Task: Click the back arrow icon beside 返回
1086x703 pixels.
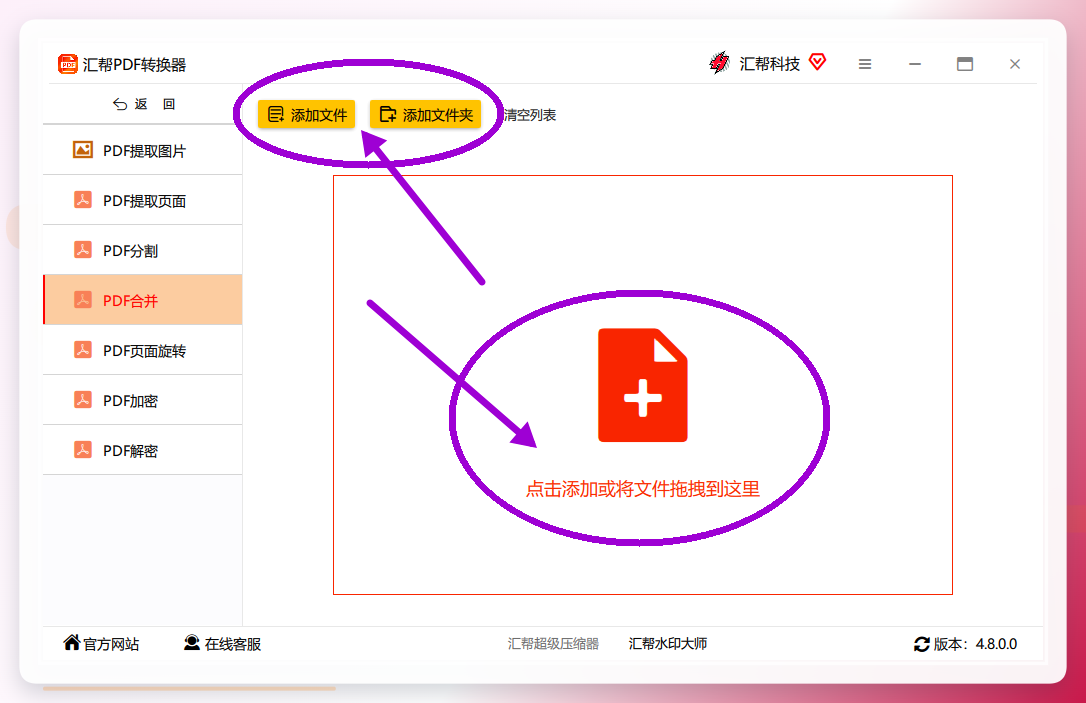Action: coord(120,104)
